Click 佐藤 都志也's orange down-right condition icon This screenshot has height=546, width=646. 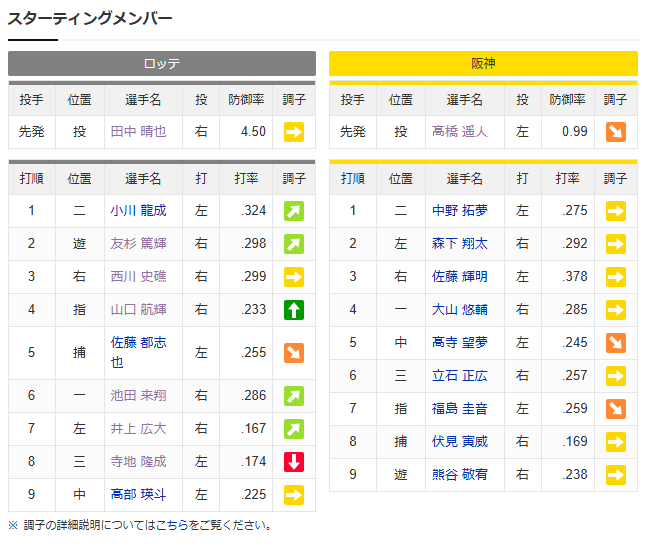[x=294, y=353]
